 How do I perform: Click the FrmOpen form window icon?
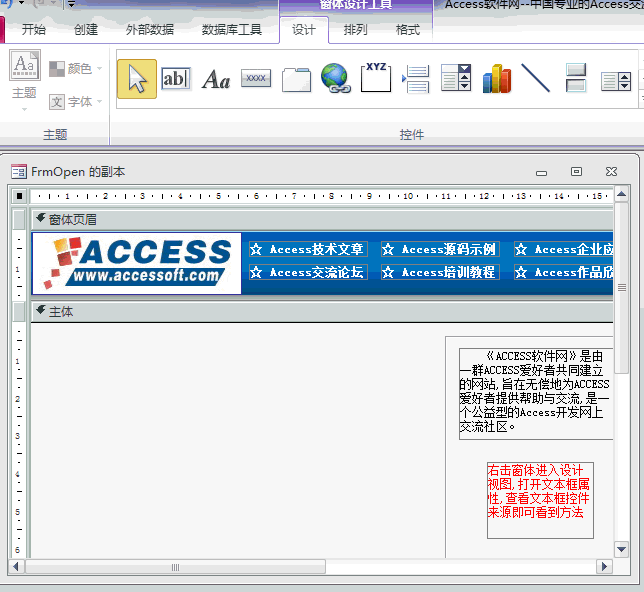(19, 172)
